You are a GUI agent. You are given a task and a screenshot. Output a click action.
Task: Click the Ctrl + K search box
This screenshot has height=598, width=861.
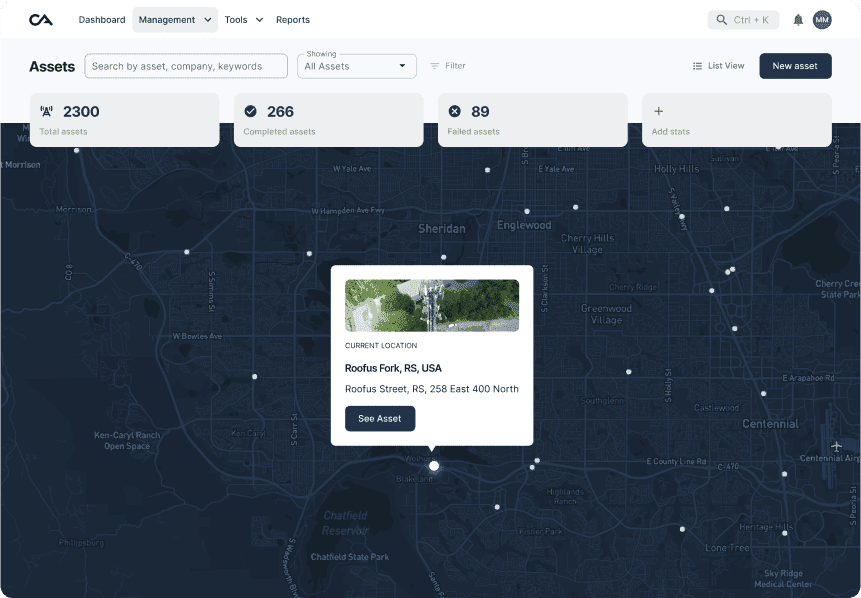(743, 20)
